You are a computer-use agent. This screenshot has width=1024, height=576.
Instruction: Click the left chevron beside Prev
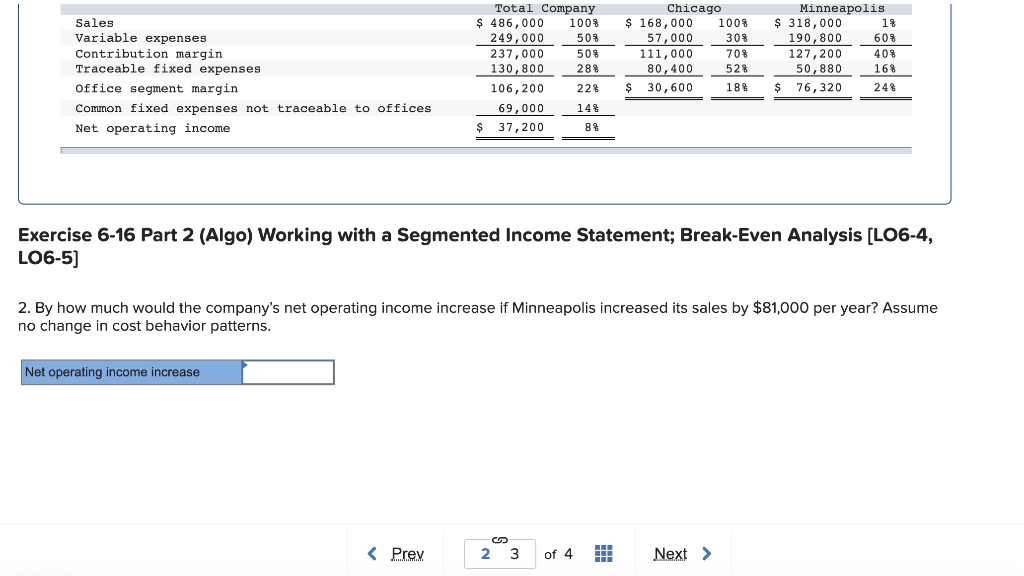pos(372,554)
